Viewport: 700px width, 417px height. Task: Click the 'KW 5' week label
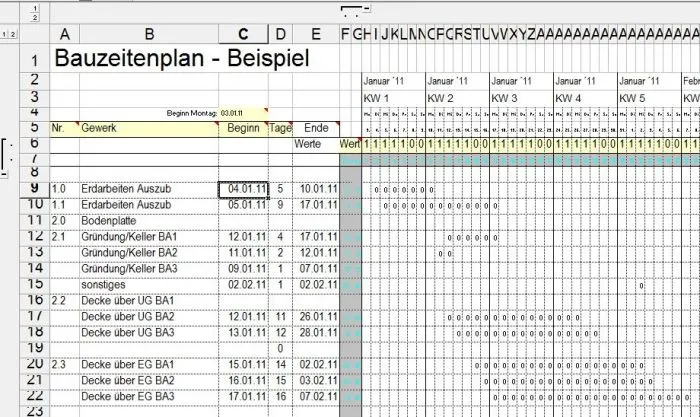pyautogui.click(x=632, y=98)
